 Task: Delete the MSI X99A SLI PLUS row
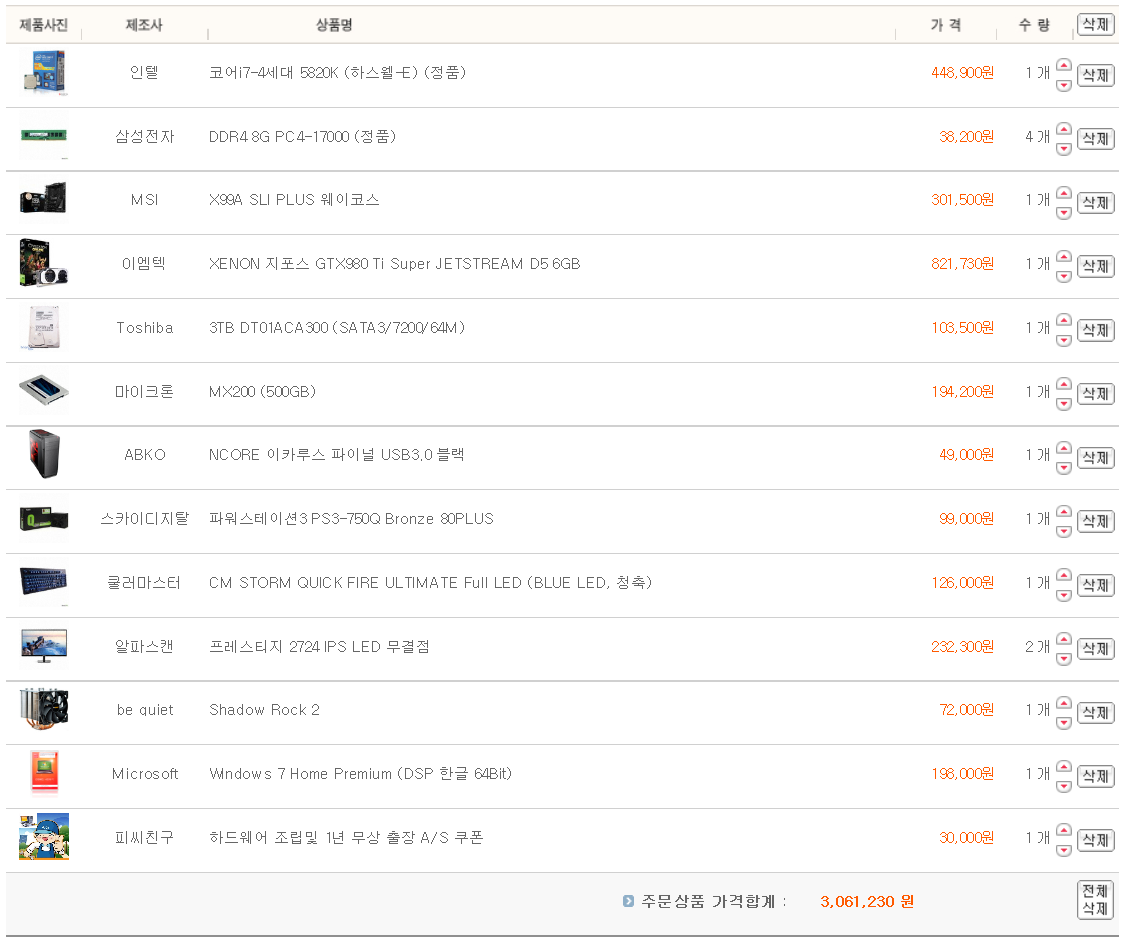click(x=1095, y=203)
